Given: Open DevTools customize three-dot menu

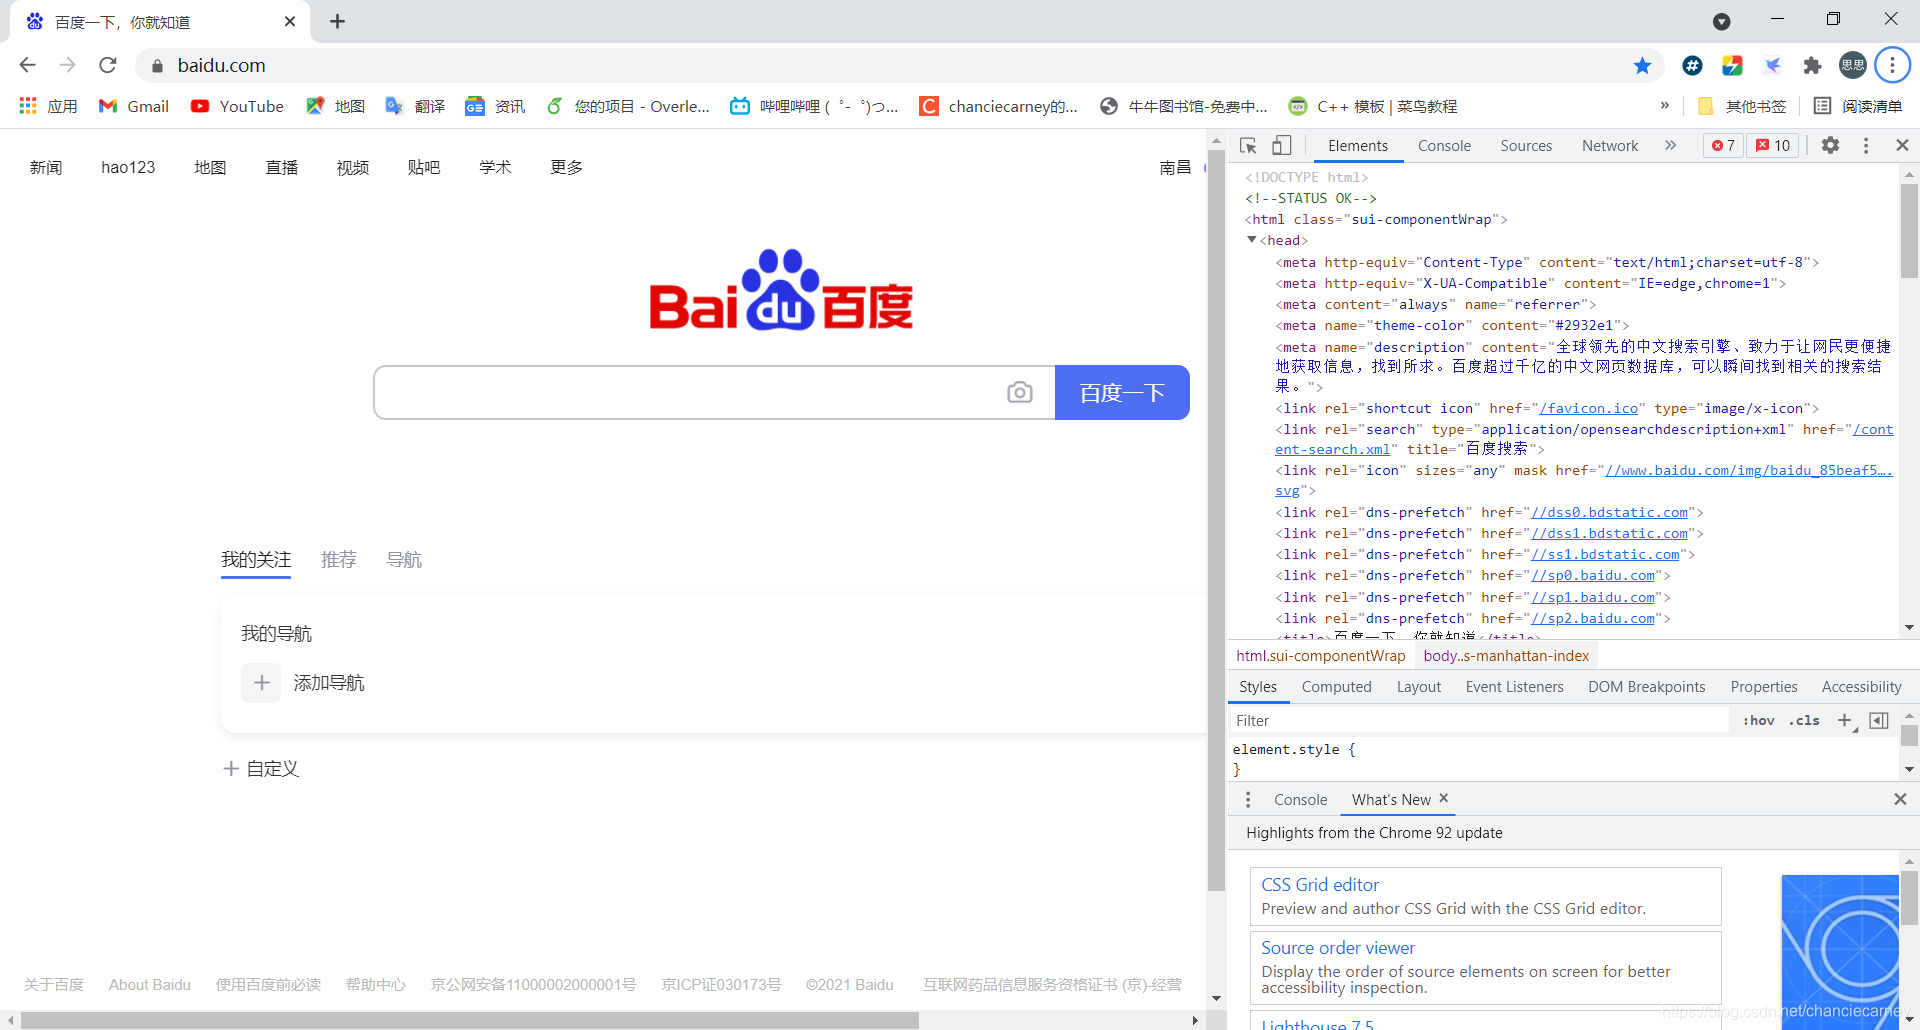Looking at the screenshot, I should pos(1866,145).
